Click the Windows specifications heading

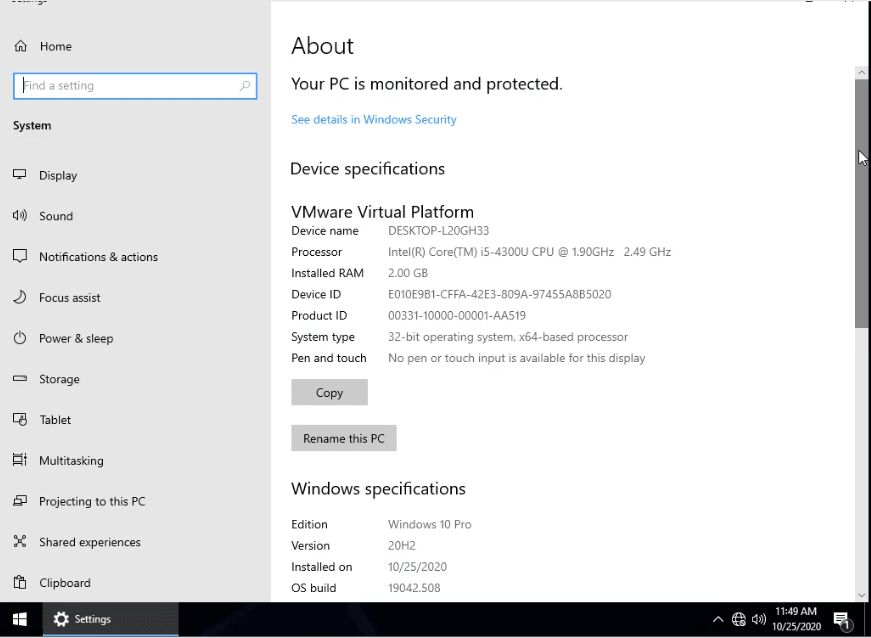(x=378, y=489)
